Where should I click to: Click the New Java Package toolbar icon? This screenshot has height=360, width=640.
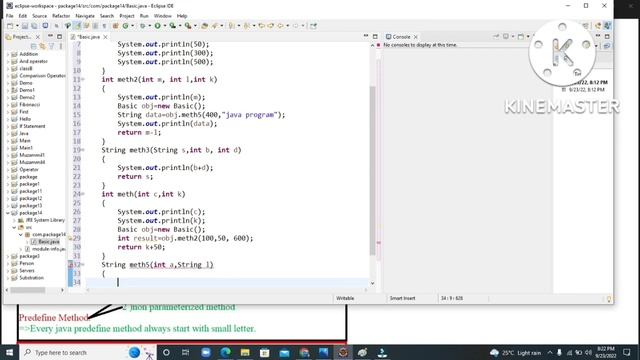click(x=116, y=26)
